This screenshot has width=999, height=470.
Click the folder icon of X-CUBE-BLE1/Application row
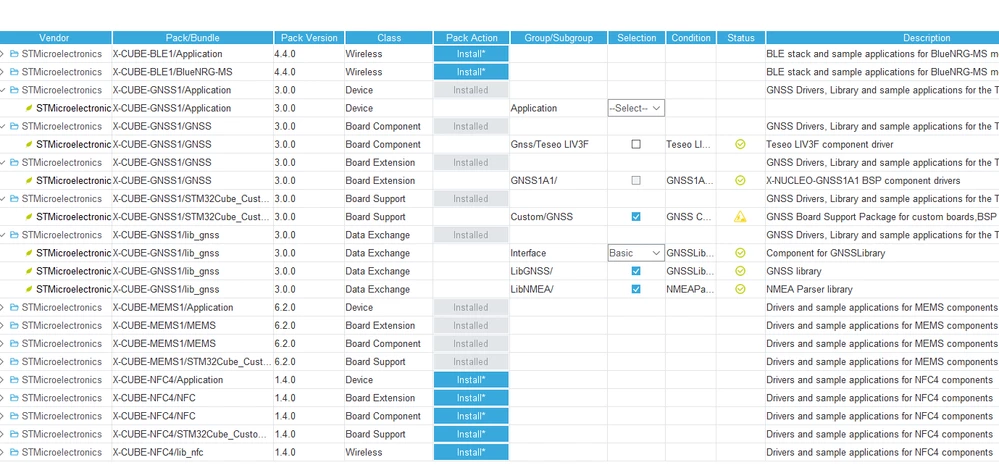tap(14, 54)
